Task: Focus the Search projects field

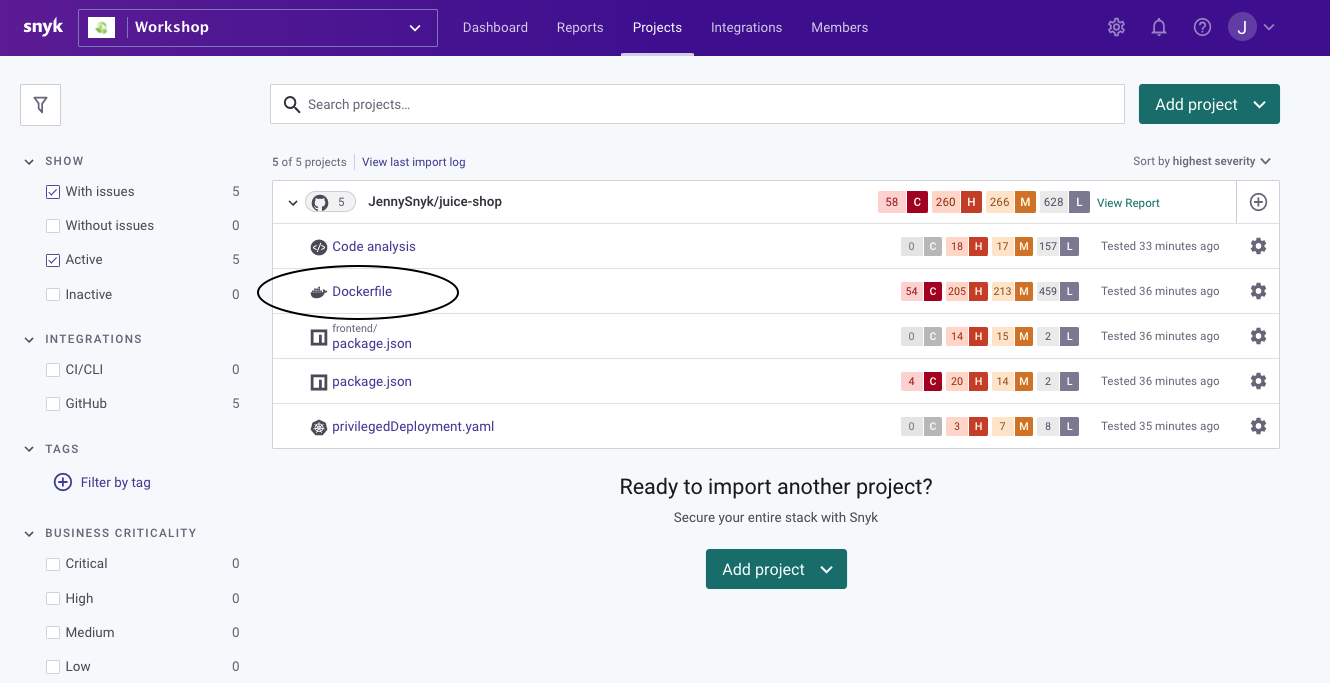Action: [697, 104]
